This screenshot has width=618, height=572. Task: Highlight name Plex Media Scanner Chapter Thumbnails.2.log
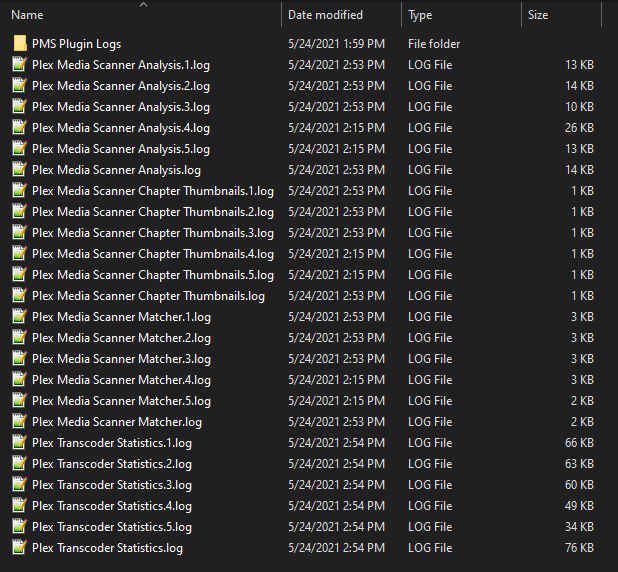153,212
